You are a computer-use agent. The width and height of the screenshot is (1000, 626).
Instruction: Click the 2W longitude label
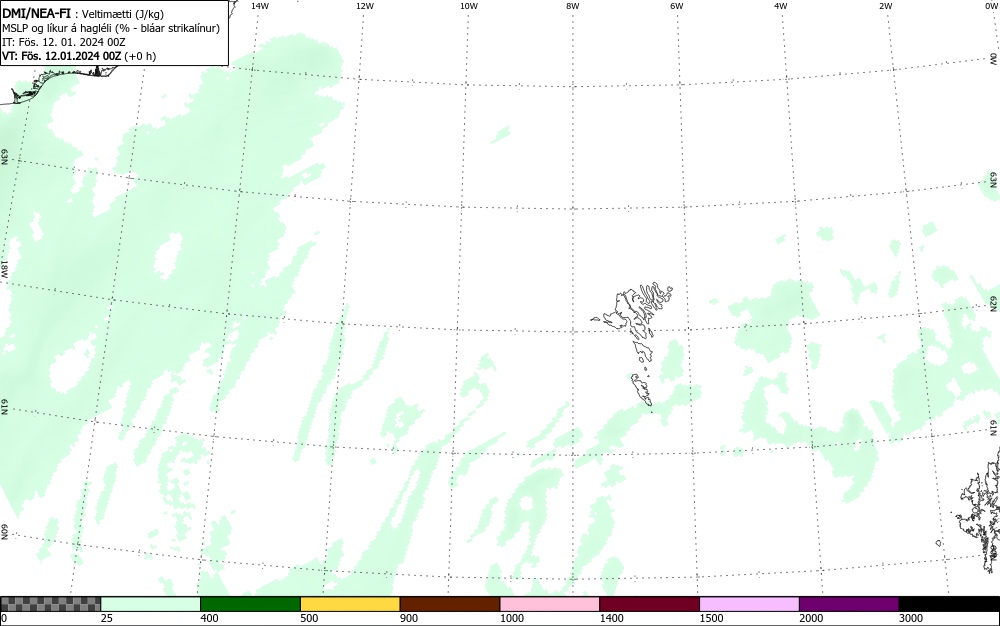pyautogui.click(x=885, y=6)
